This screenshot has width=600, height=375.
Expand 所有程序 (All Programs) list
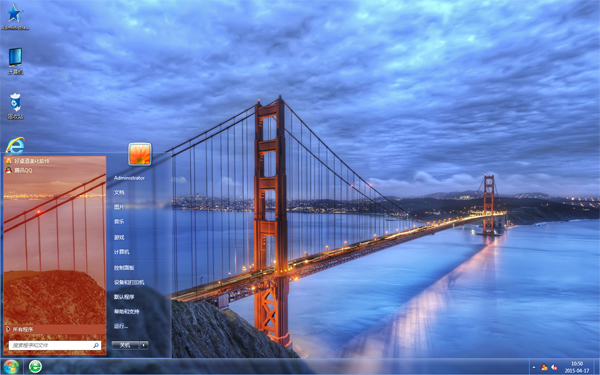pos(55,329)
